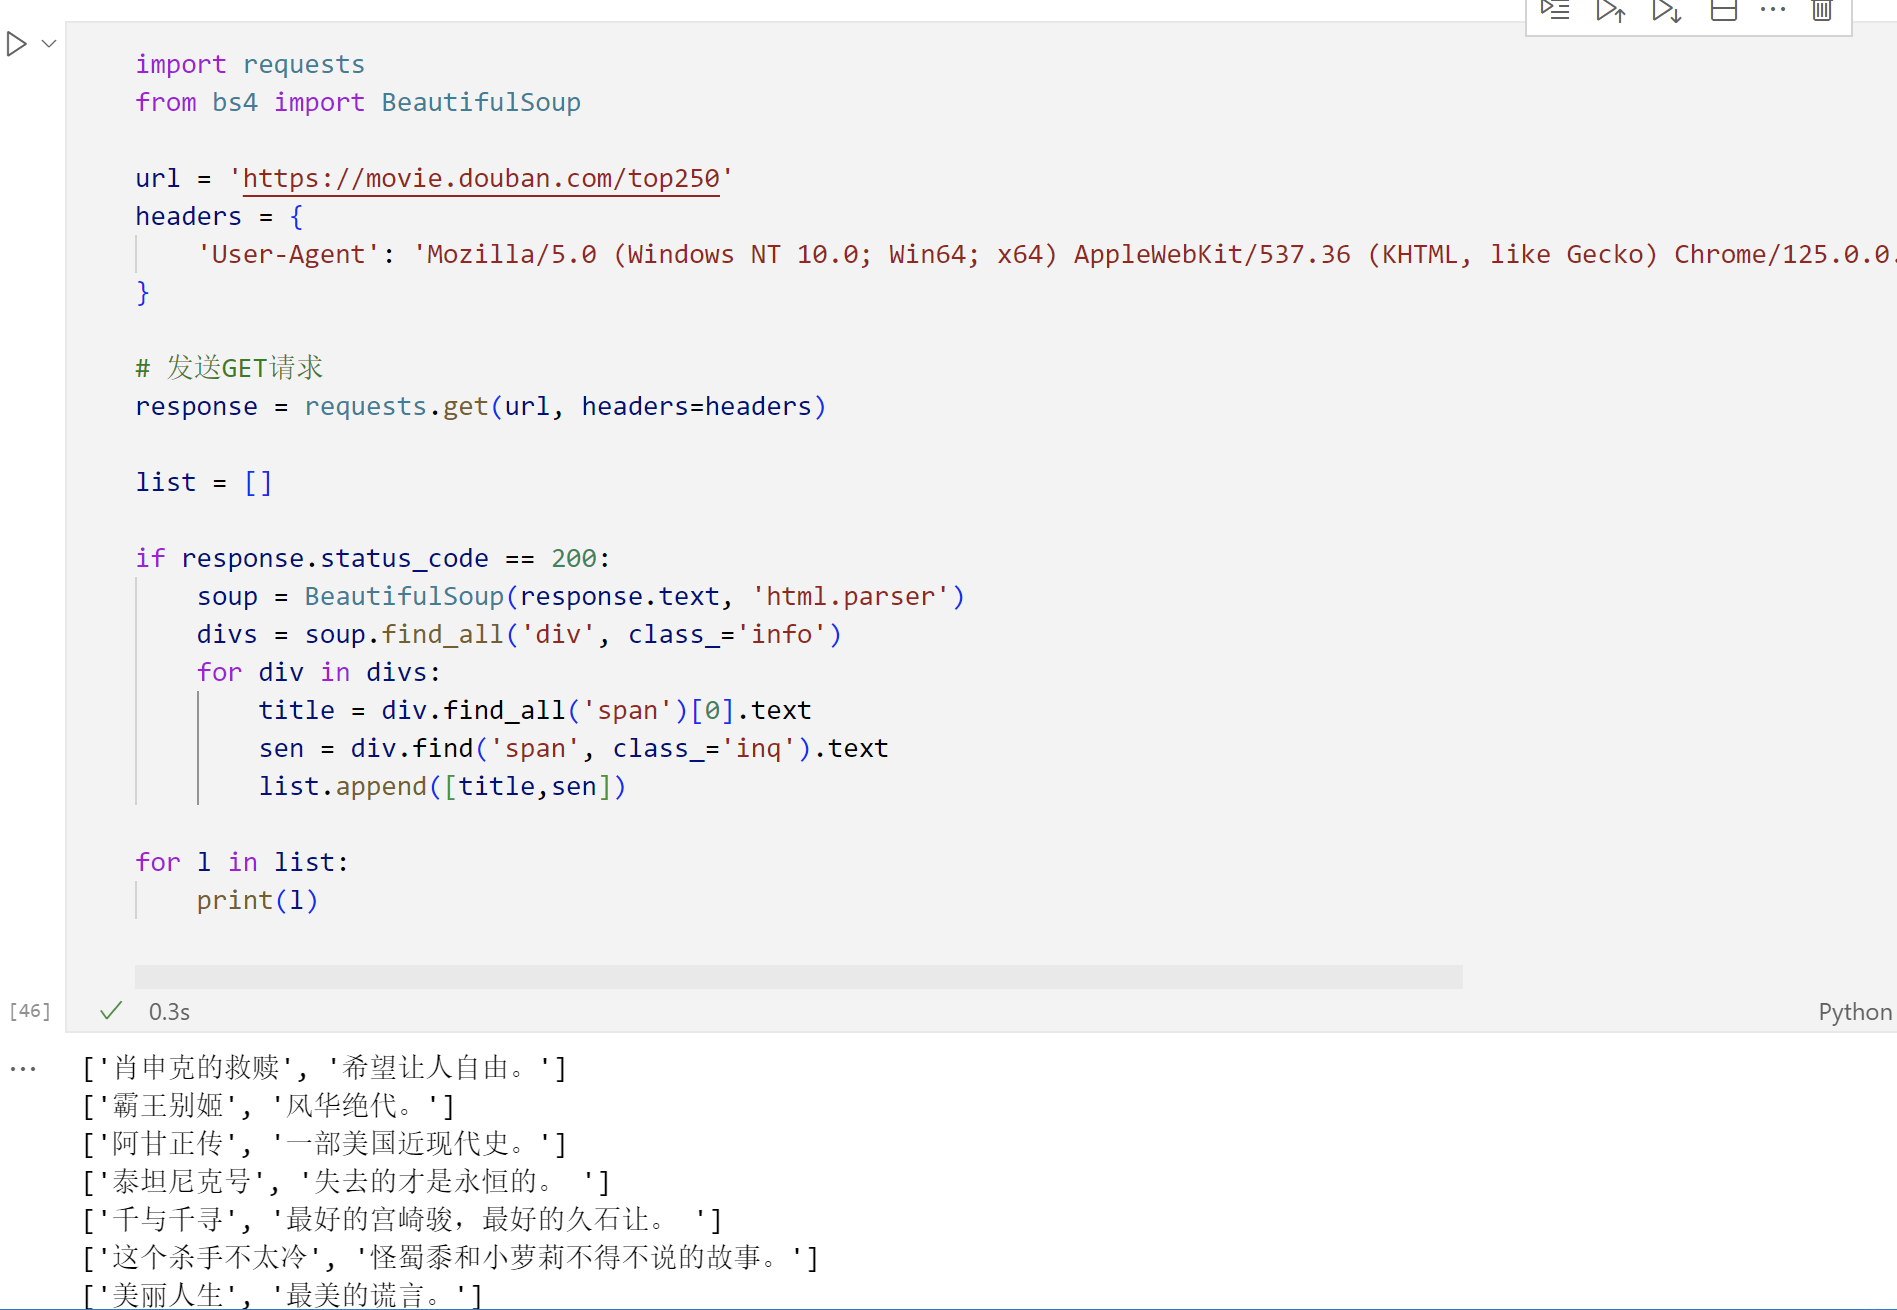
Task: Open the More Actions menu in the cell toolbar
Action: click(x=1771, y=10)
